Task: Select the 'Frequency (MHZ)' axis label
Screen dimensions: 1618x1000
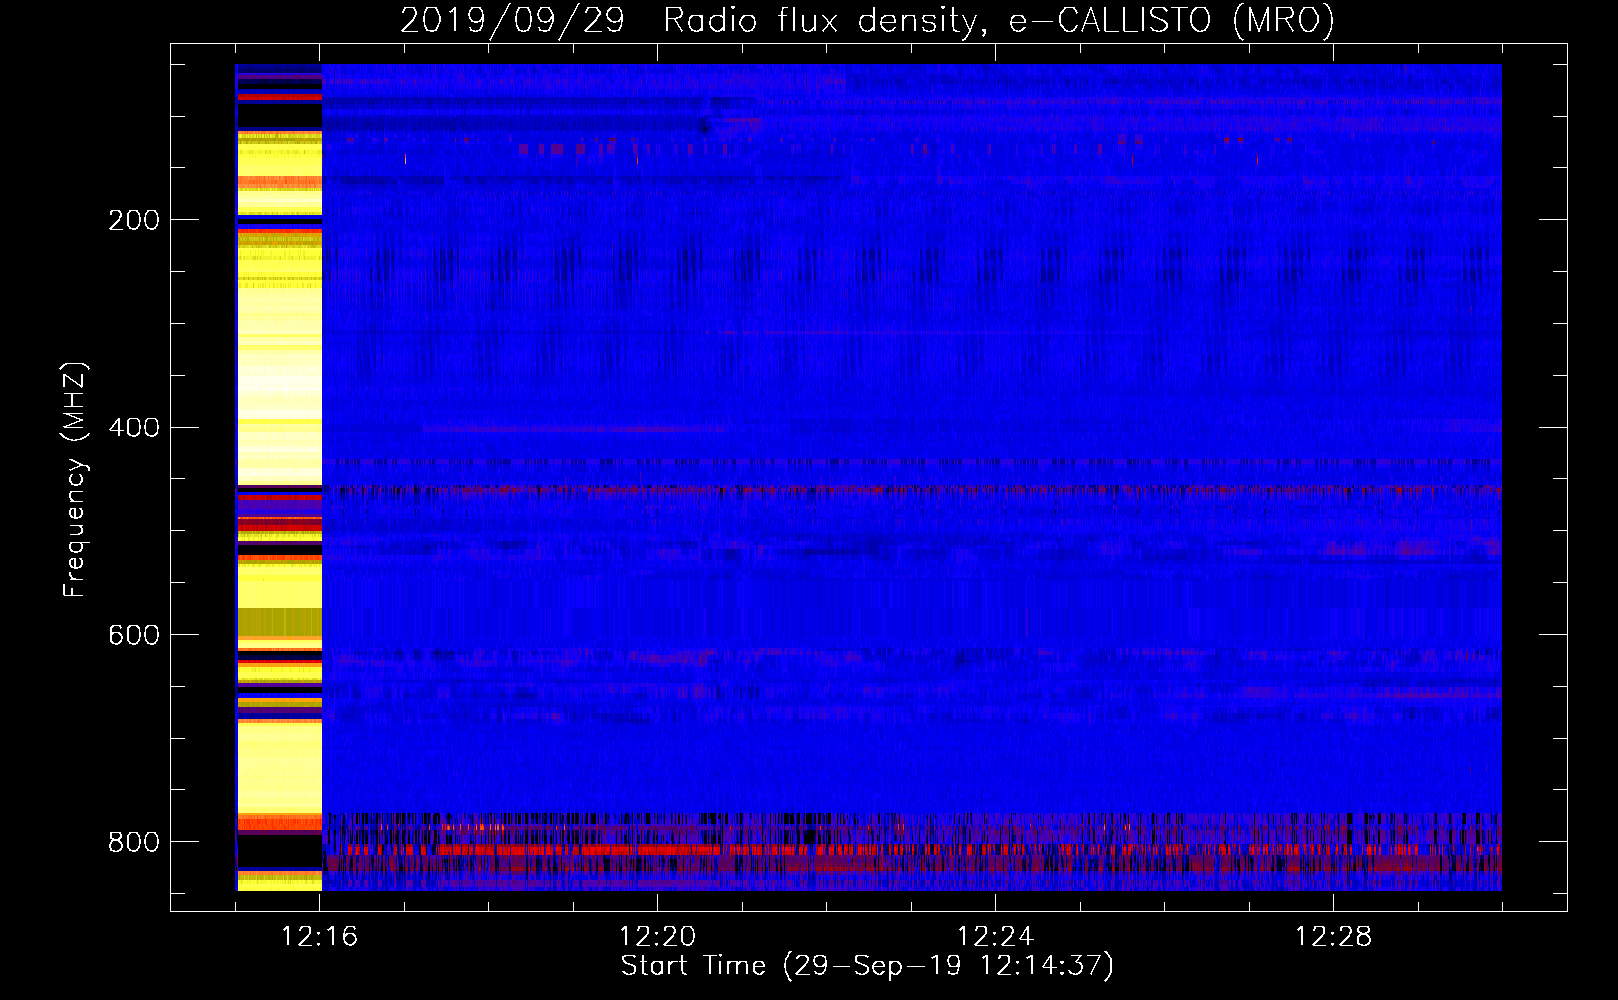Action: [75, 479]
